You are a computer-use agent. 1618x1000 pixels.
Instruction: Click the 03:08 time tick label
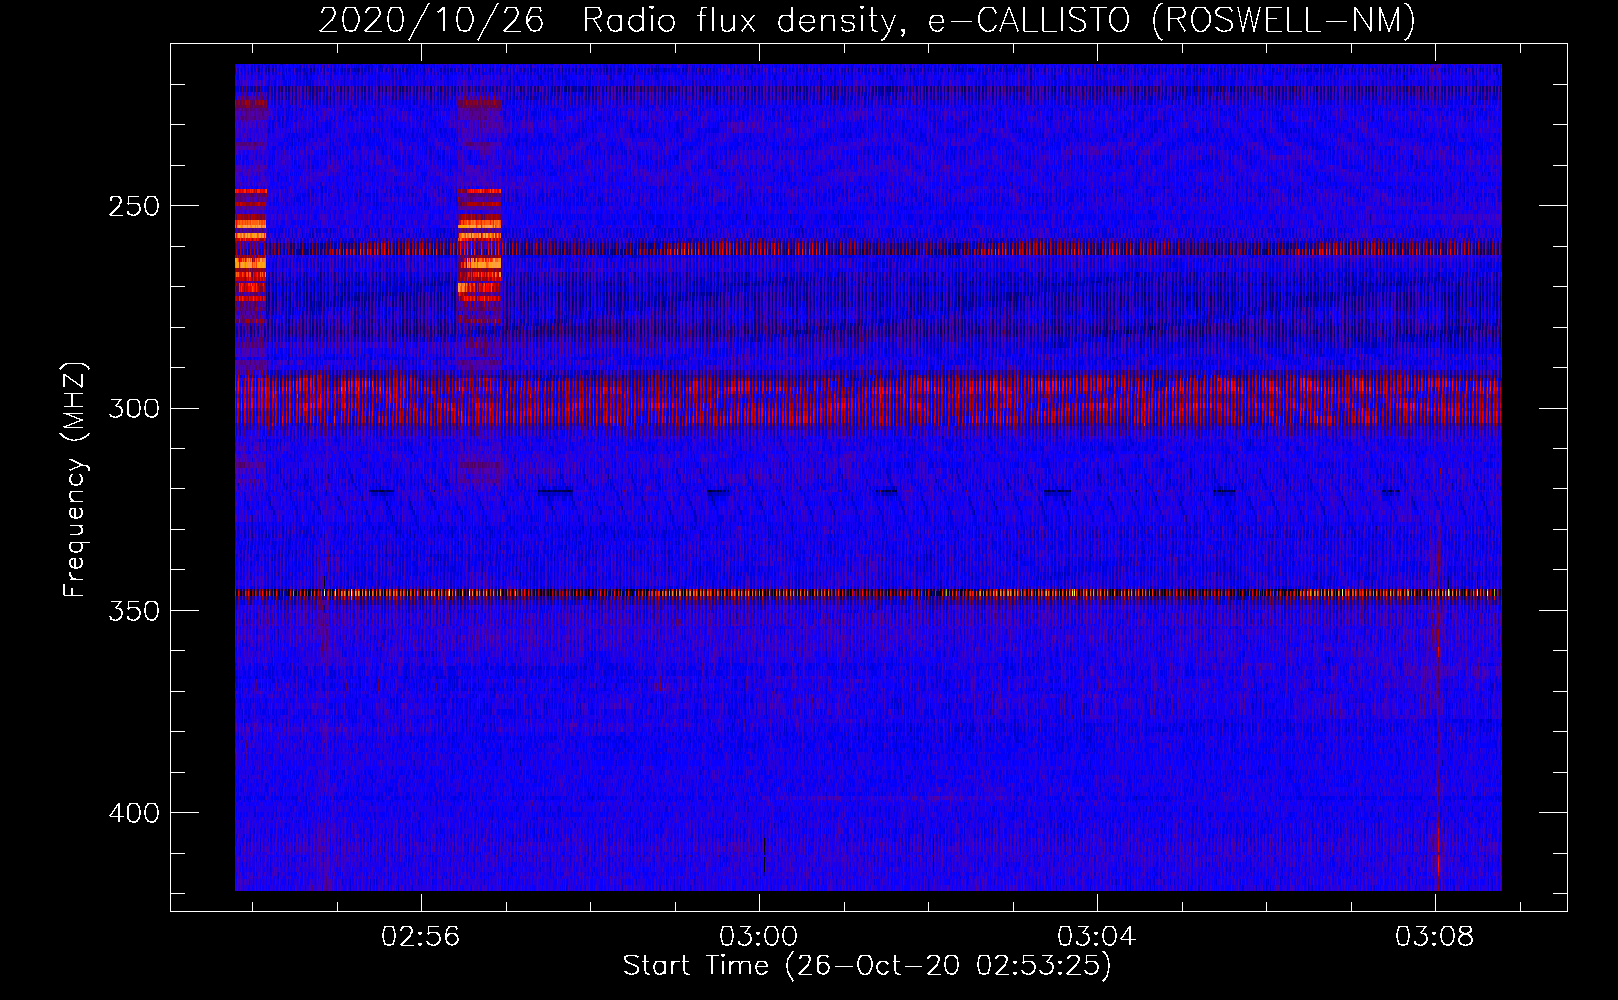(1434, 937)
